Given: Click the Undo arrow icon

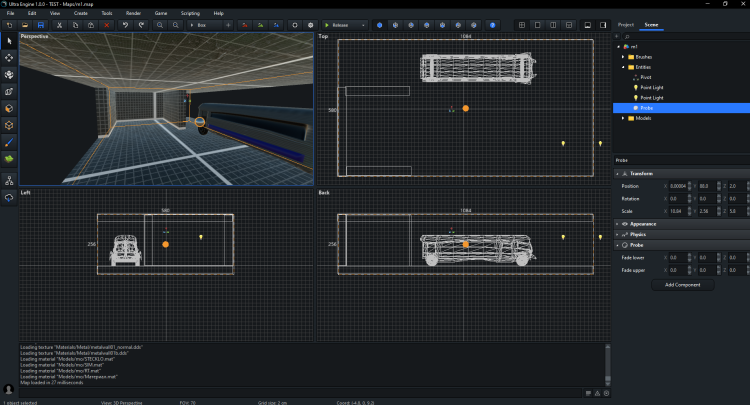Looking at the screenshot, I should pyautogui.click(x=126, y=24).
